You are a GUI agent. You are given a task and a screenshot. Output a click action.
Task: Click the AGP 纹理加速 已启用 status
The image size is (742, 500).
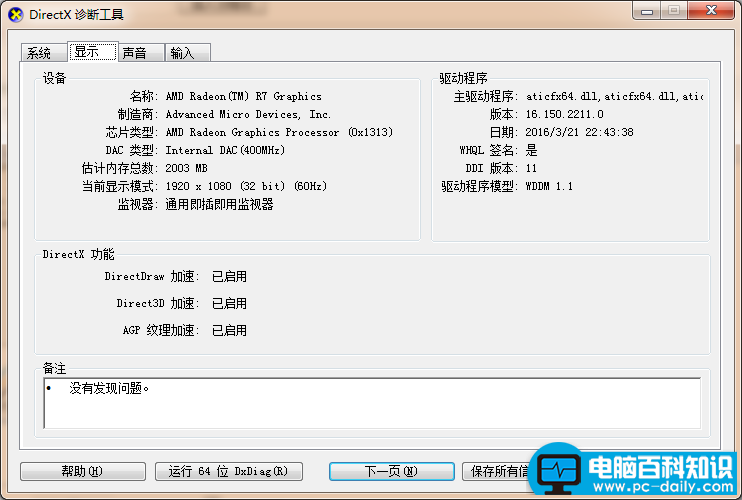pyautogui.click(x=229, y=331)
